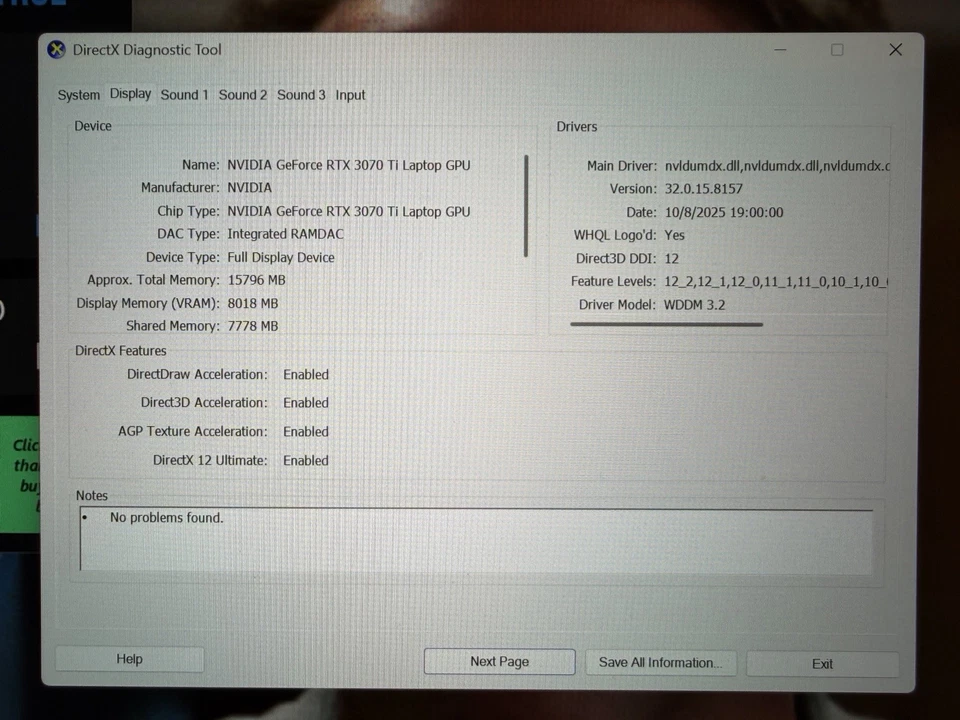Screen dimensions: 960x720
Task: Switch to the System tab
Action: [x=78, y=94]
